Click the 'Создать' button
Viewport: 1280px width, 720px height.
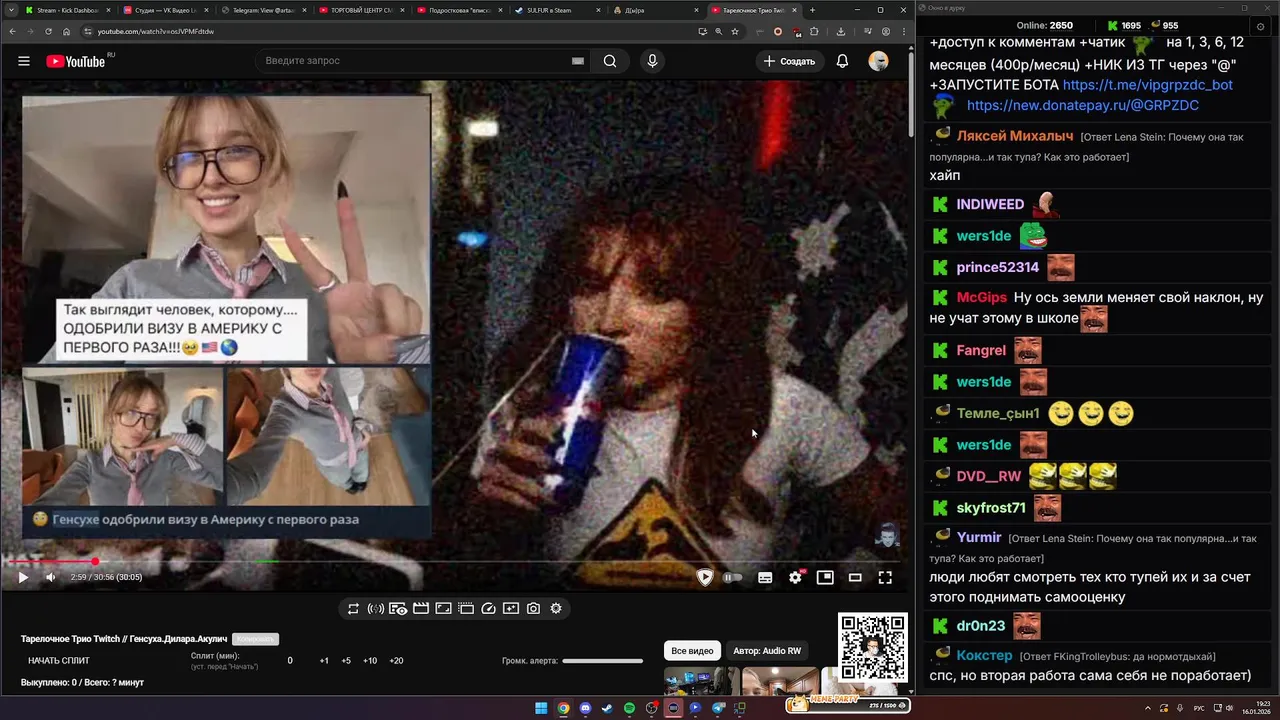click(x=789, y=61)
